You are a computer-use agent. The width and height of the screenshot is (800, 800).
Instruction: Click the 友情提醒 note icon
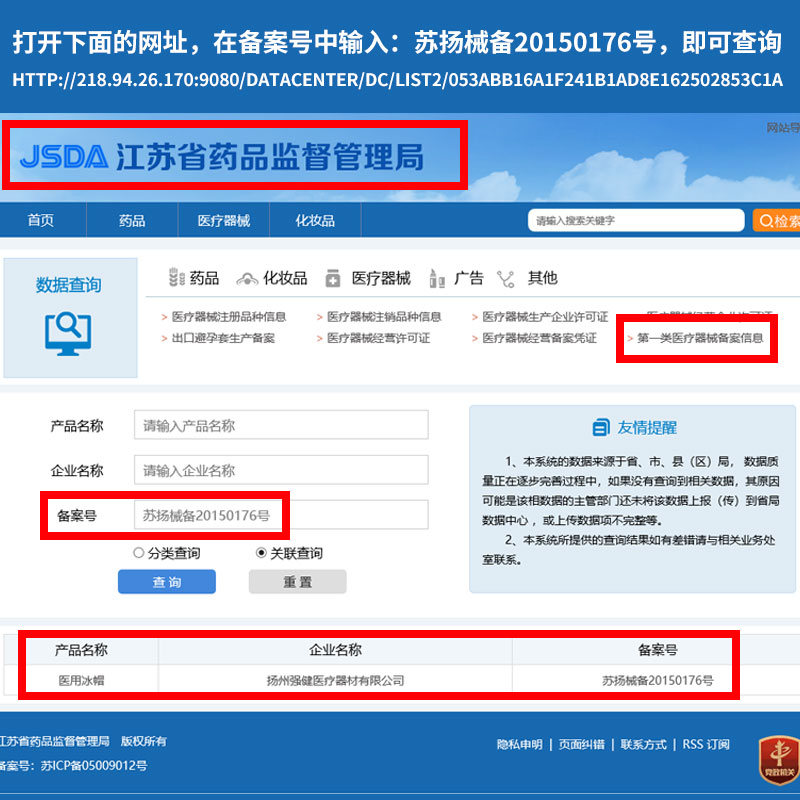[x=601, y=427]
